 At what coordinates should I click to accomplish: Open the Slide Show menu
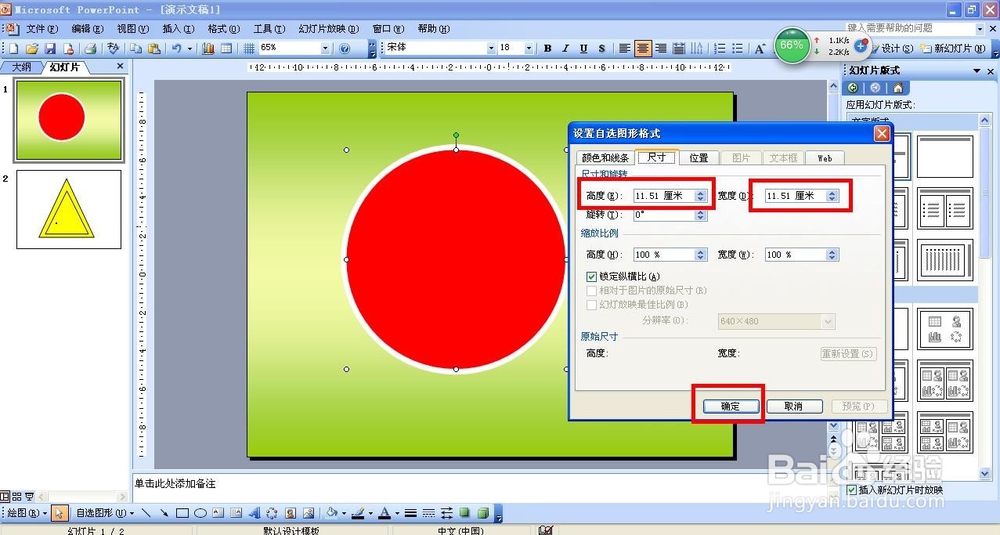tap(328, 29)
